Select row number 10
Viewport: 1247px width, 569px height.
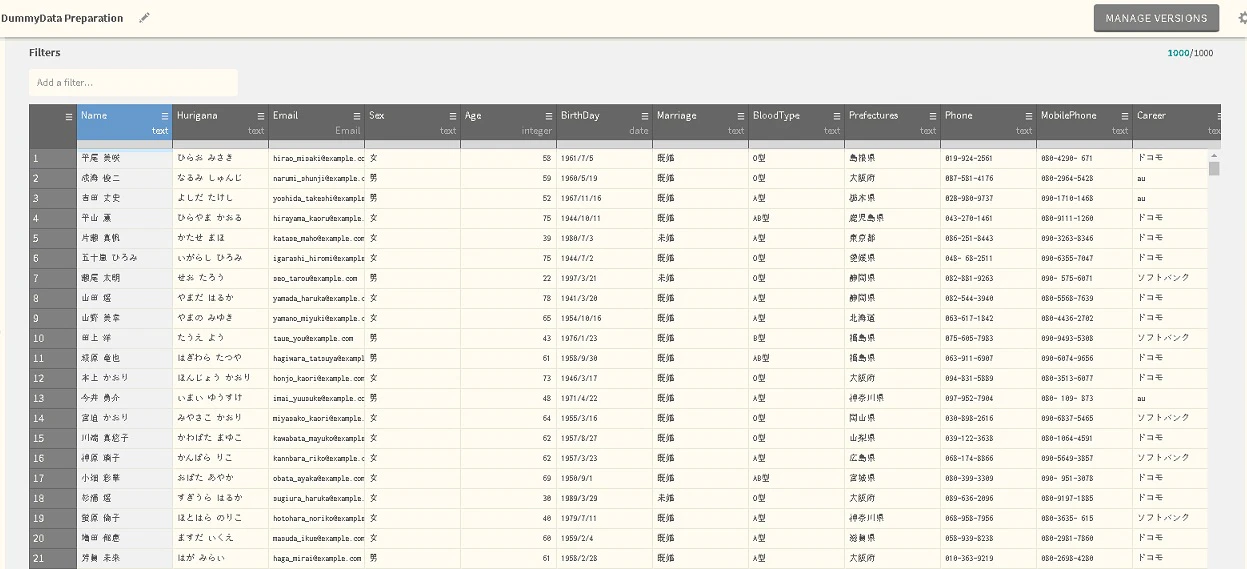pos(53,338)
